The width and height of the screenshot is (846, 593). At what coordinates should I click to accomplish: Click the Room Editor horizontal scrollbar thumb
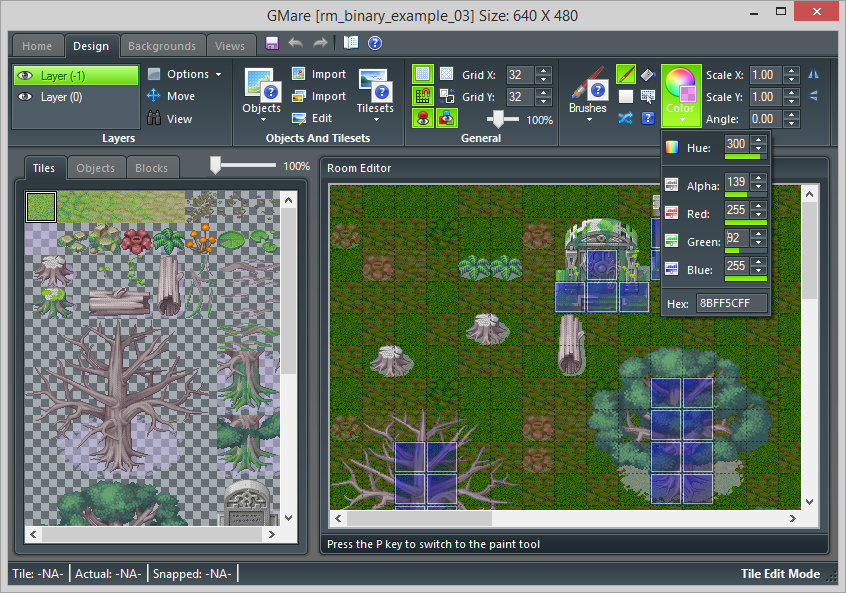pyautogui.click(x=419, y=519)
